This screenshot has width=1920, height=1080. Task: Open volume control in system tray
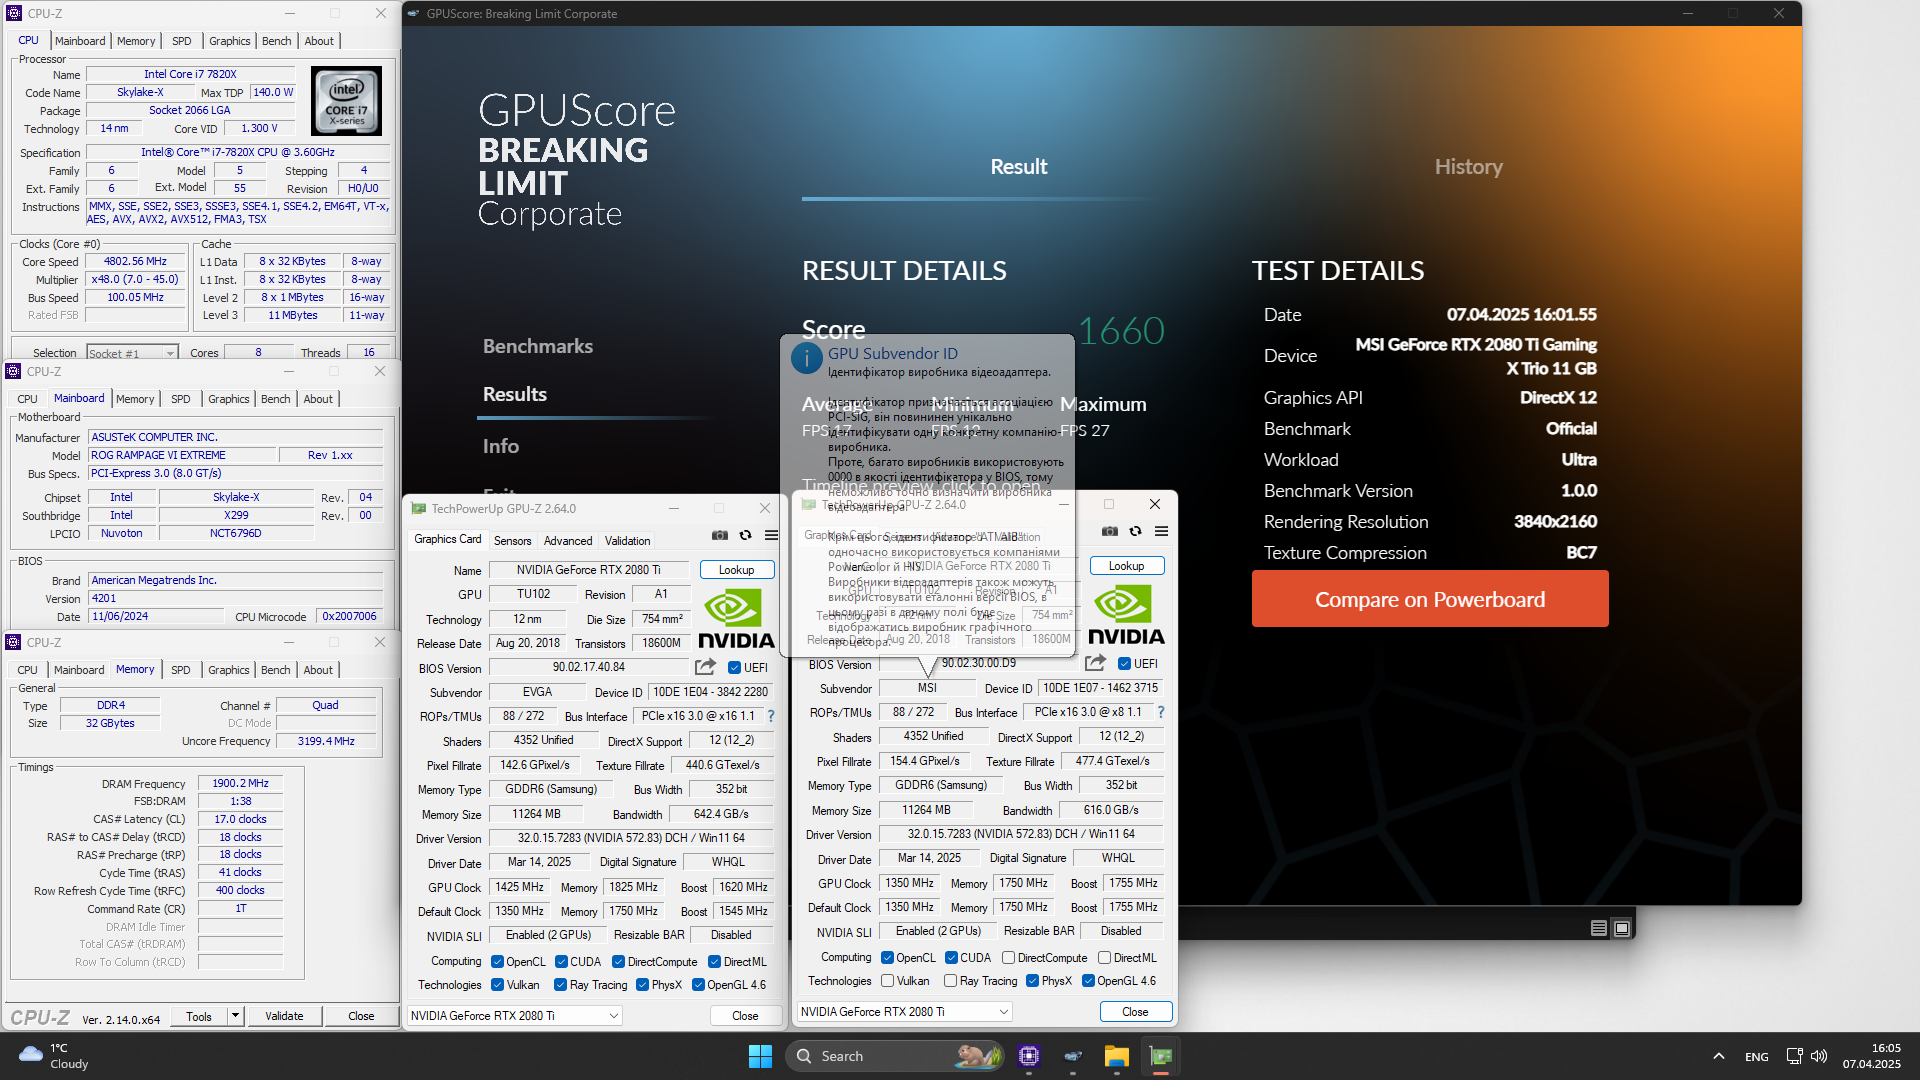pos(1819,1056)
